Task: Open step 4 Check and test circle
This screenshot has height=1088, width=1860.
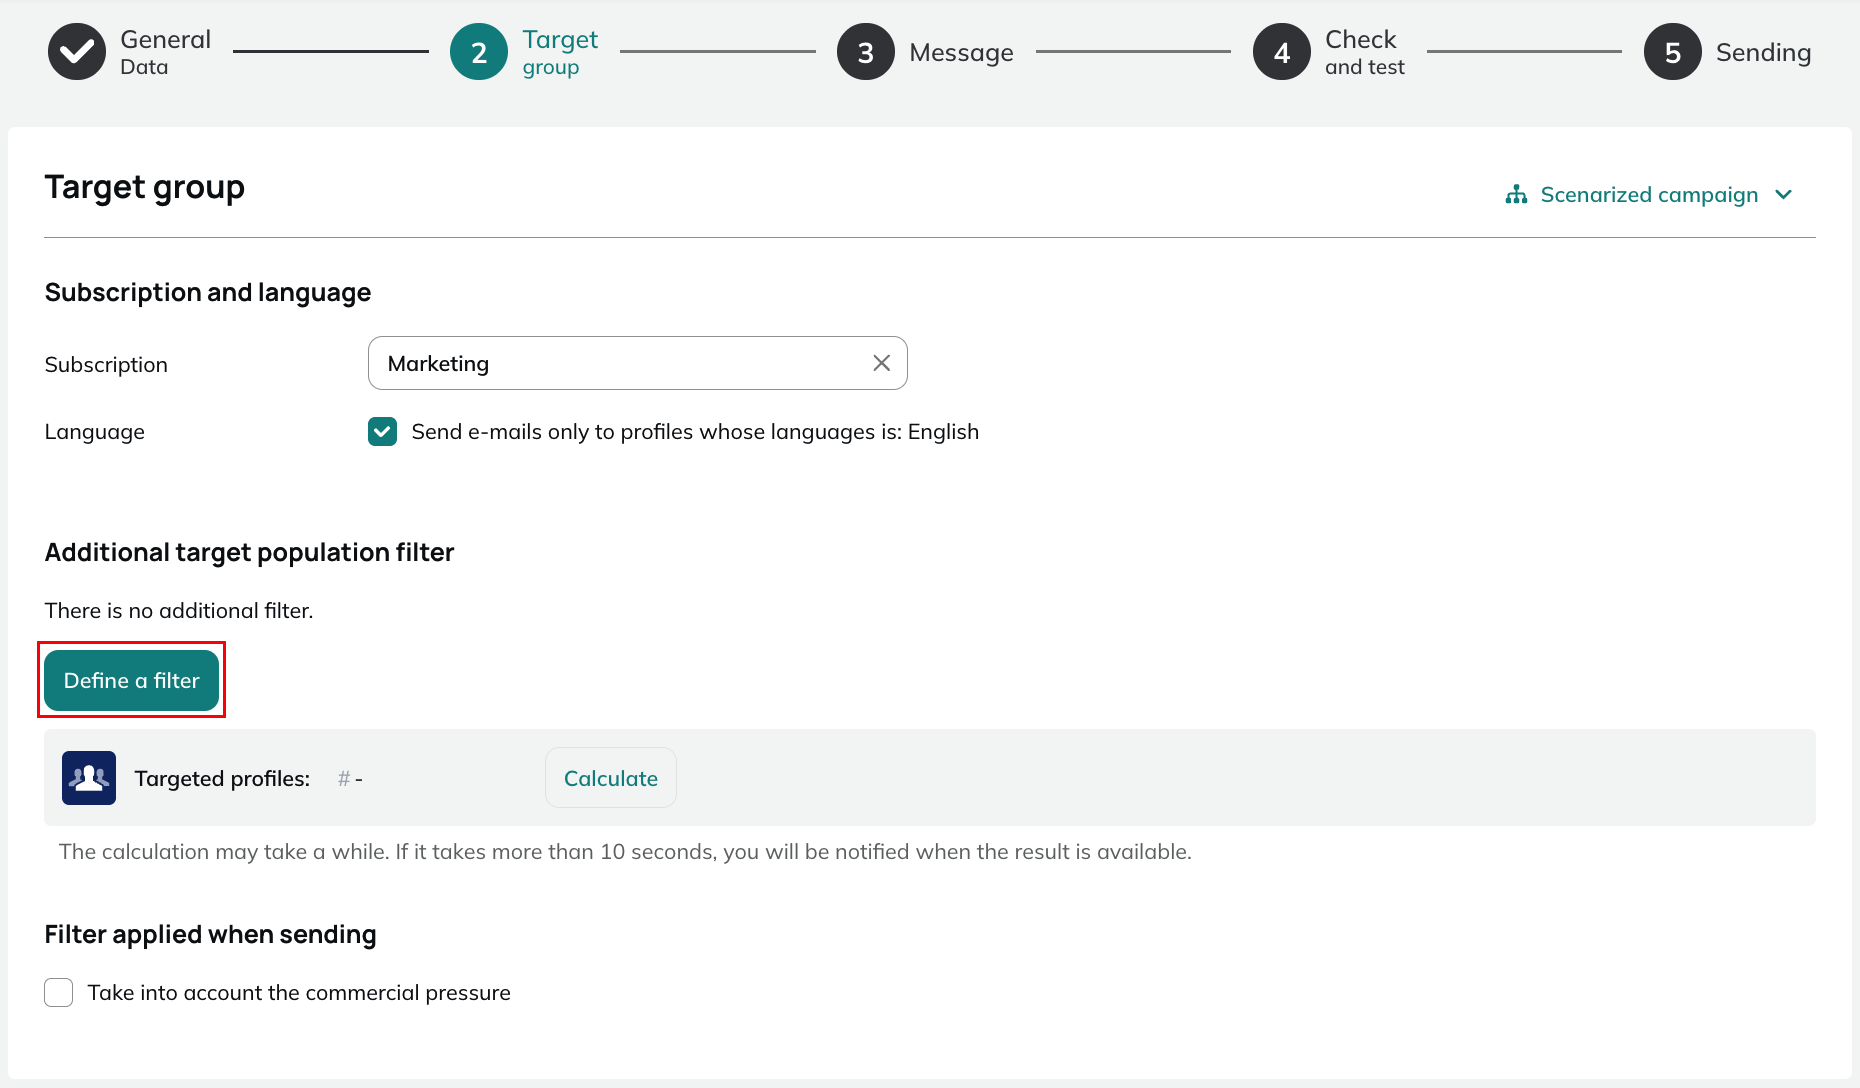Action: pos(1282,52)
